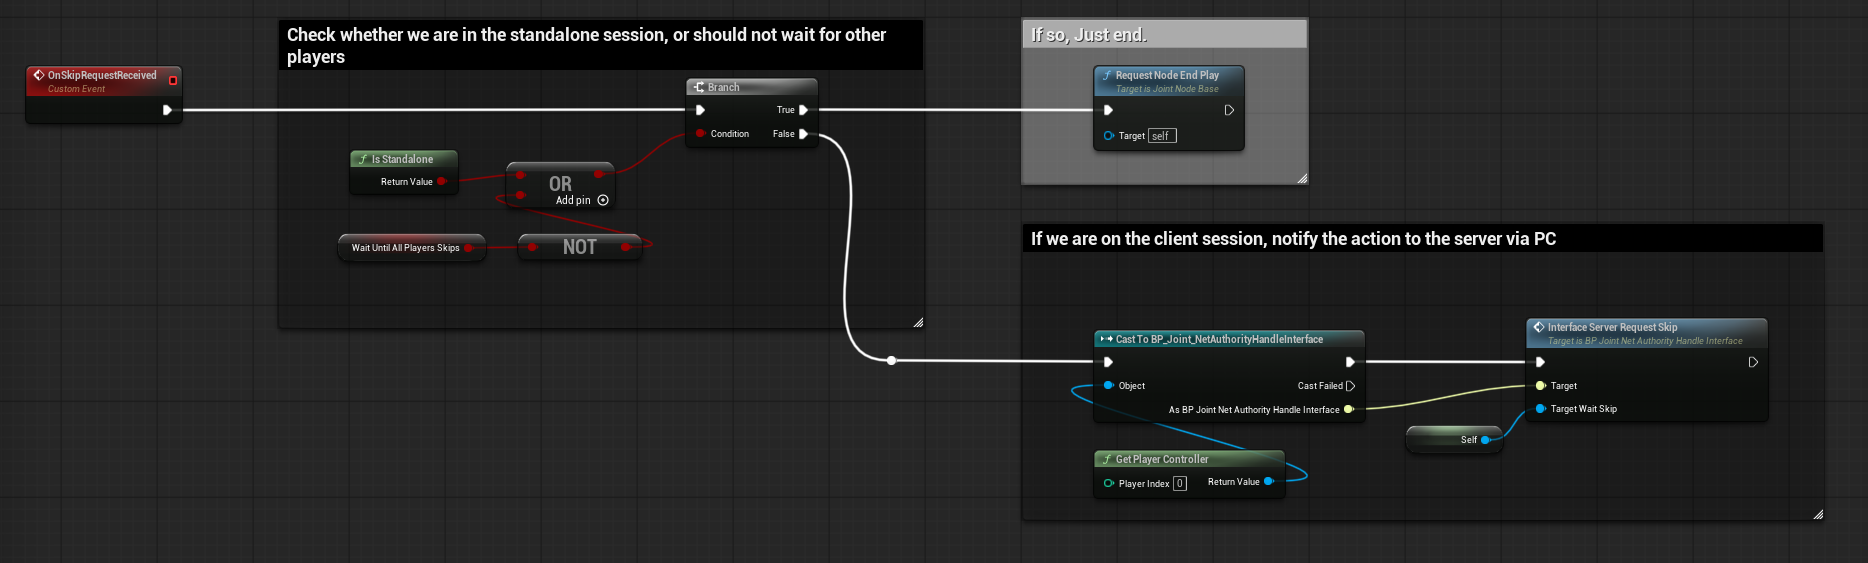Viewport: 1868px width, 563px height.
Task: Click the exec output pin of OnSkipRequestReceived
Action: [167, 110]
